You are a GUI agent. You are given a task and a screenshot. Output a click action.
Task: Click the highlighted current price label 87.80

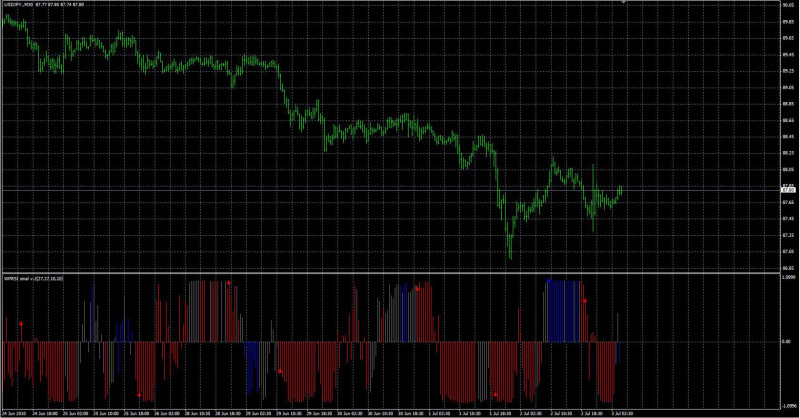787,189
